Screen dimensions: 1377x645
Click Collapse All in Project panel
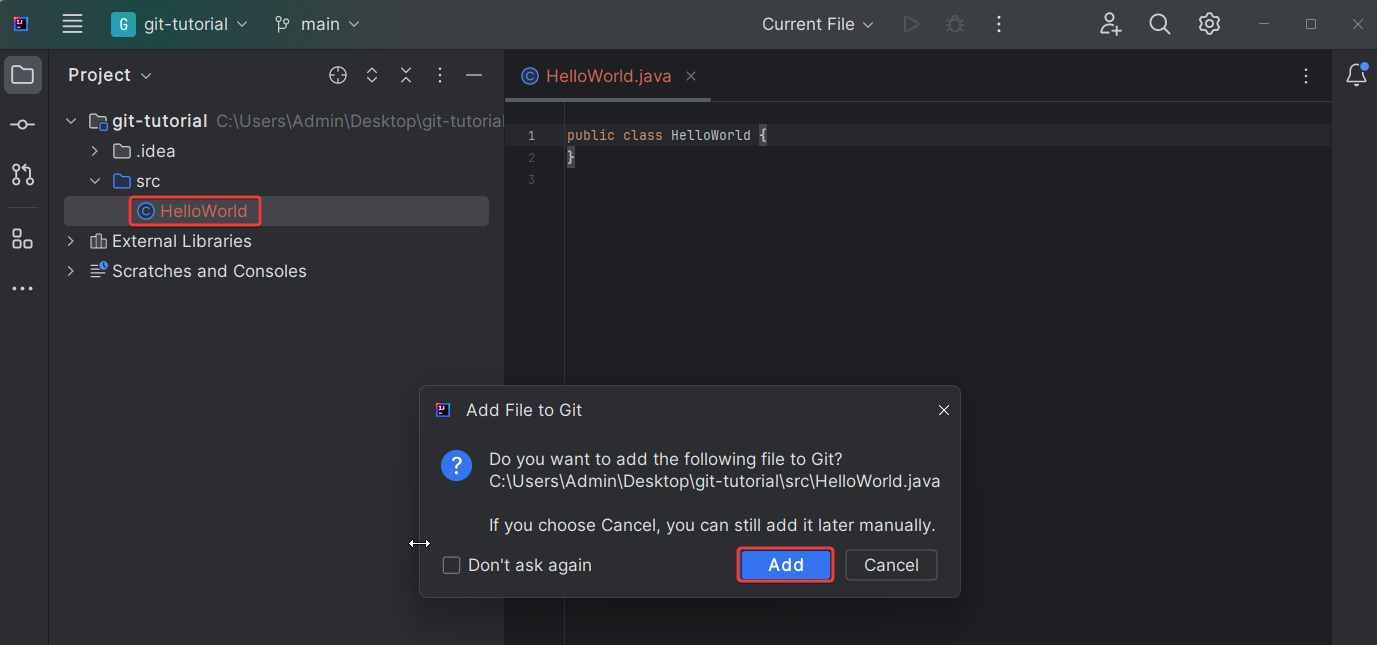click(x=406, y=75)
